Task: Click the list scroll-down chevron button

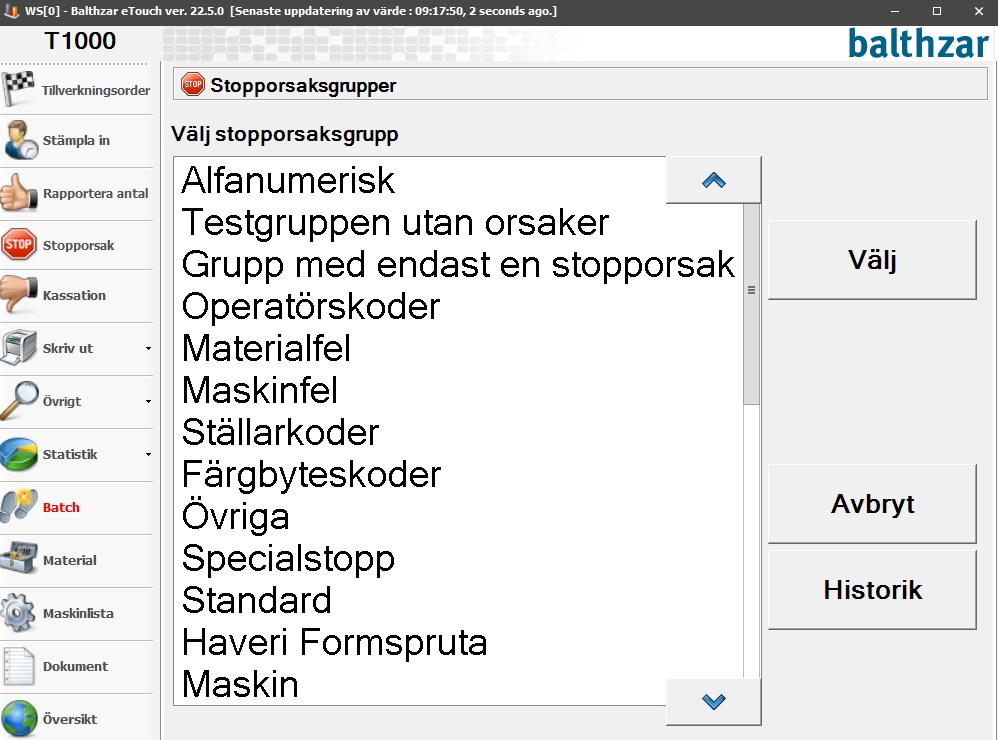Action: coord(713,702)
